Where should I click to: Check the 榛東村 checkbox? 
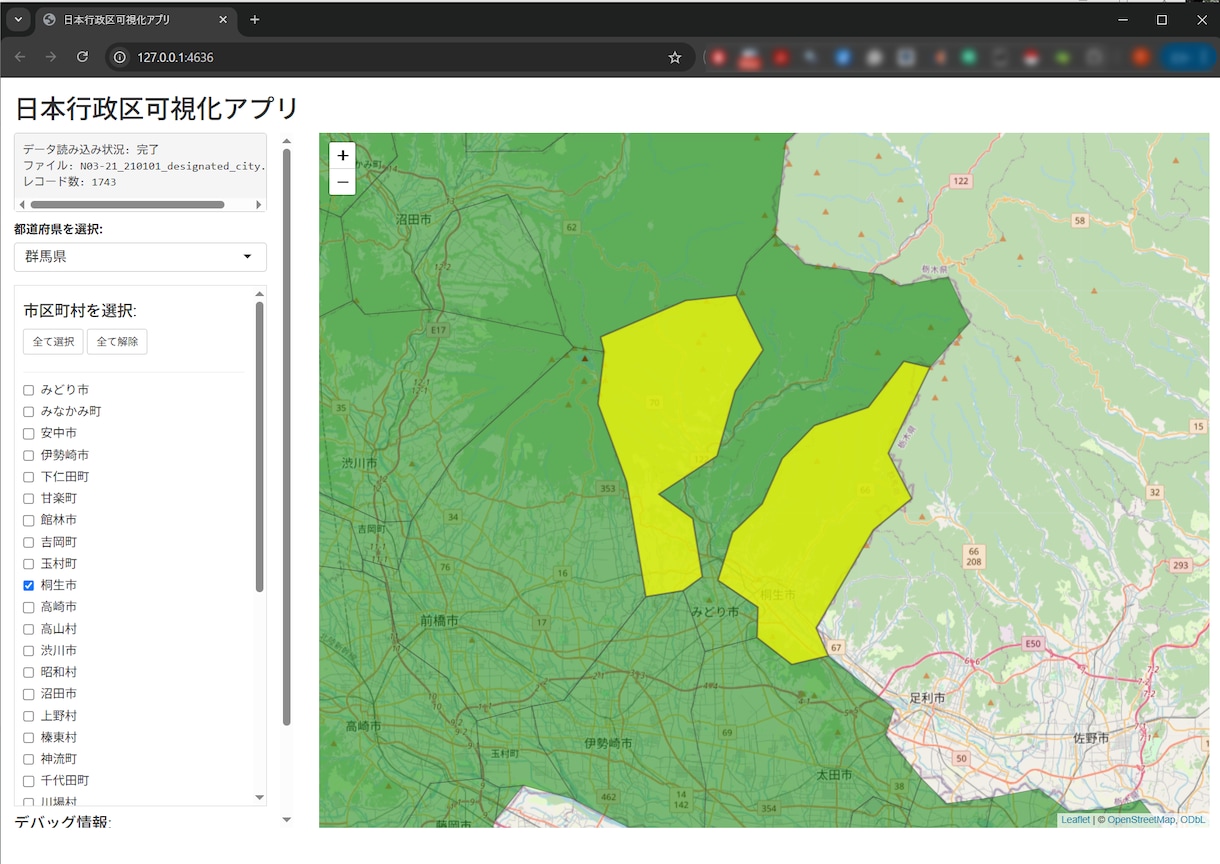pyautogui.click(x=29, y=737)
